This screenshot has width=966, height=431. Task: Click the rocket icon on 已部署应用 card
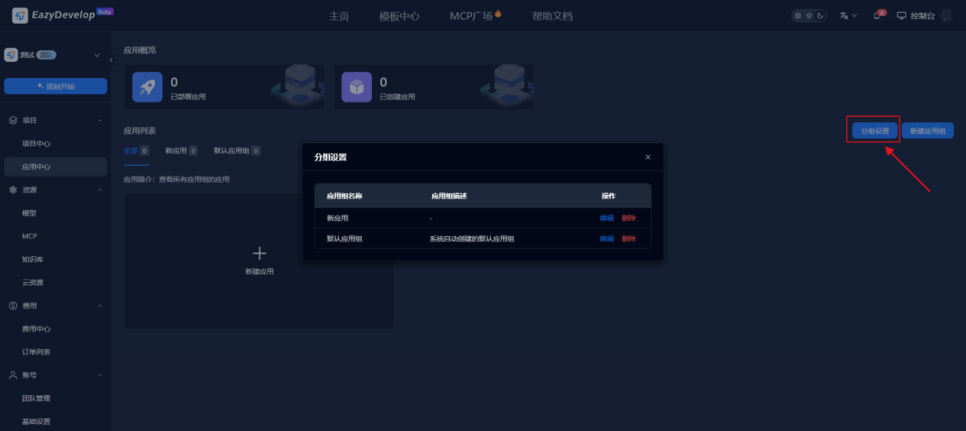(147, 87)
